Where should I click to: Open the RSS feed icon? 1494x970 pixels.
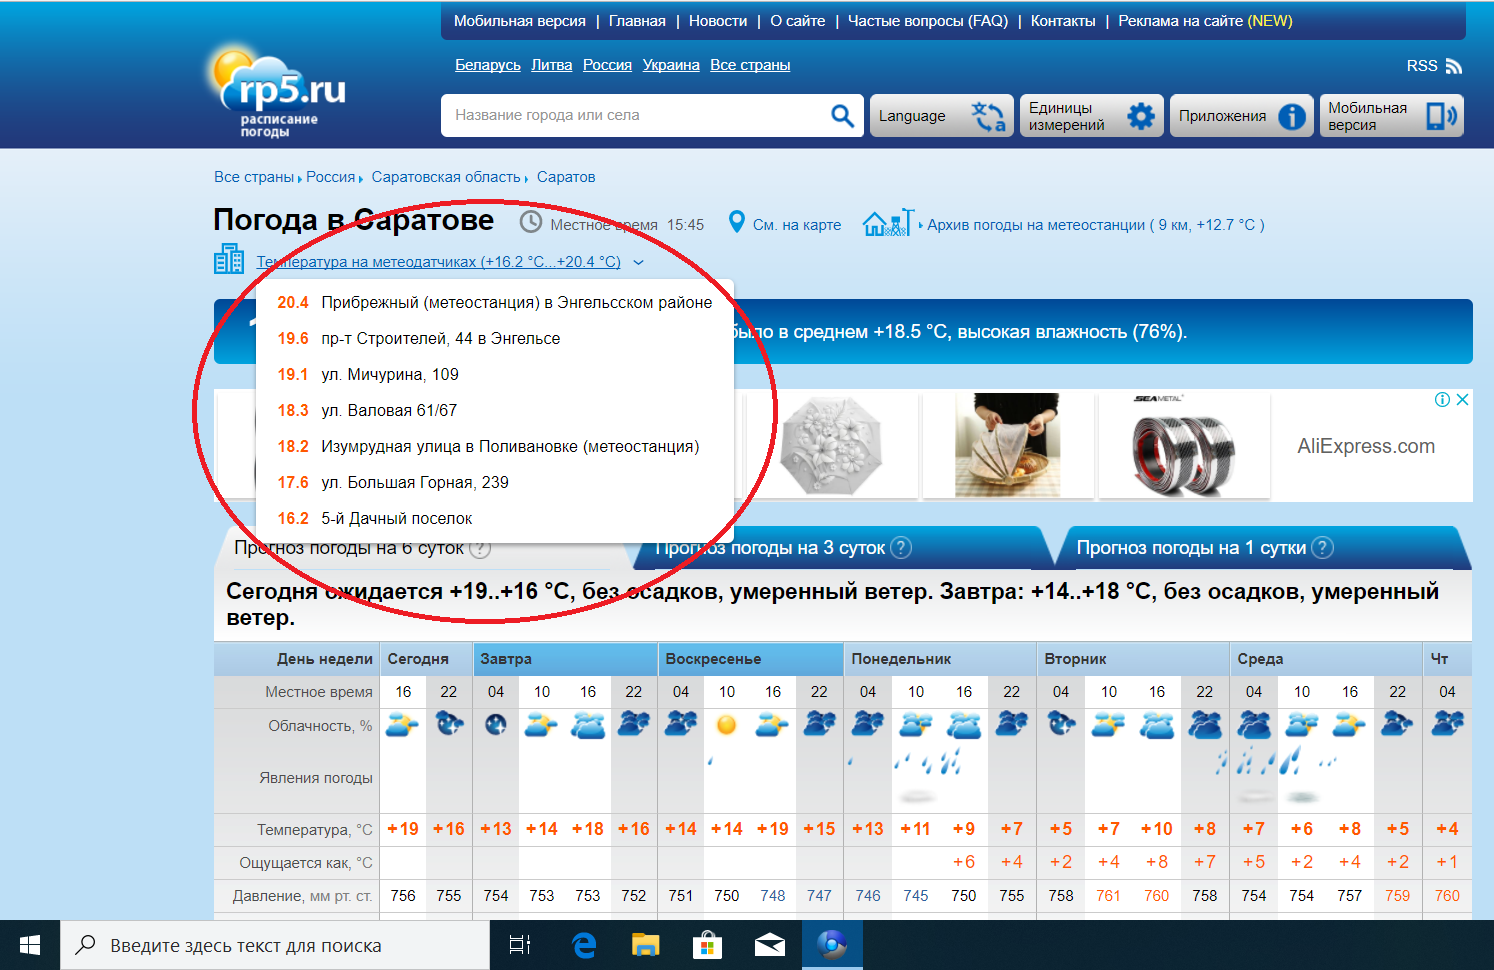tap(1453, 66)
